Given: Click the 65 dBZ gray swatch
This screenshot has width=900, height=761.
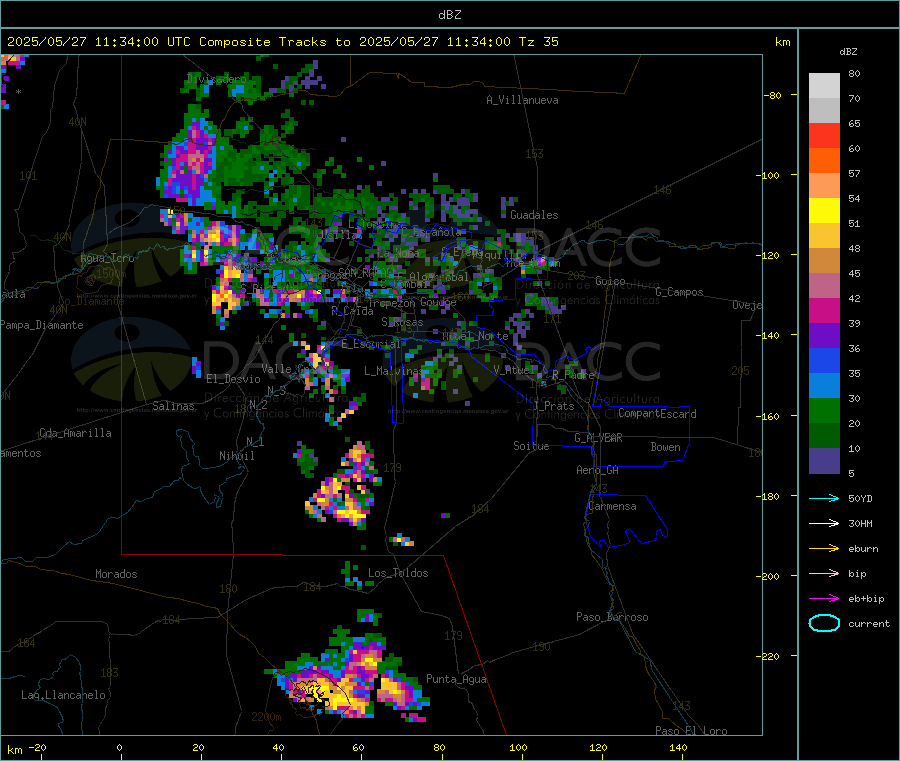Looking at the screenshot, I should click(x=824, y=111).
